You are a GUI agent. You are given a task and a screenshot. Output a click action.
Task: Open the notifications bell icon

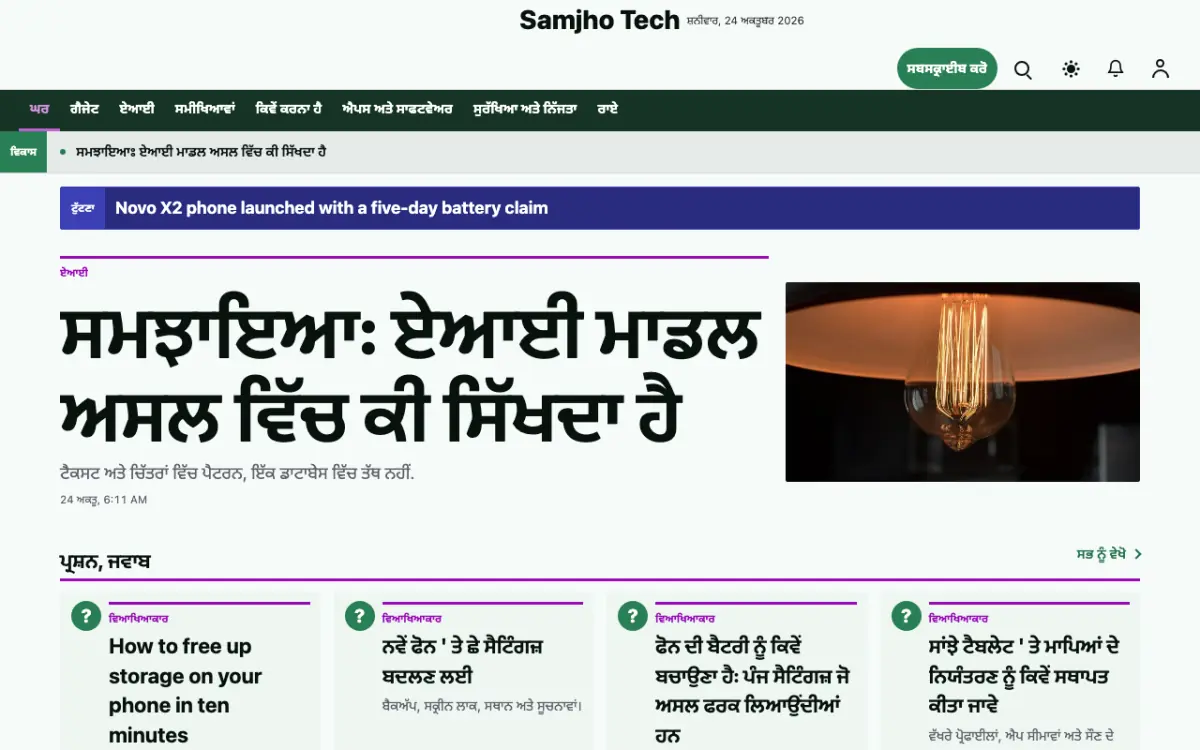pos(1115,69)
